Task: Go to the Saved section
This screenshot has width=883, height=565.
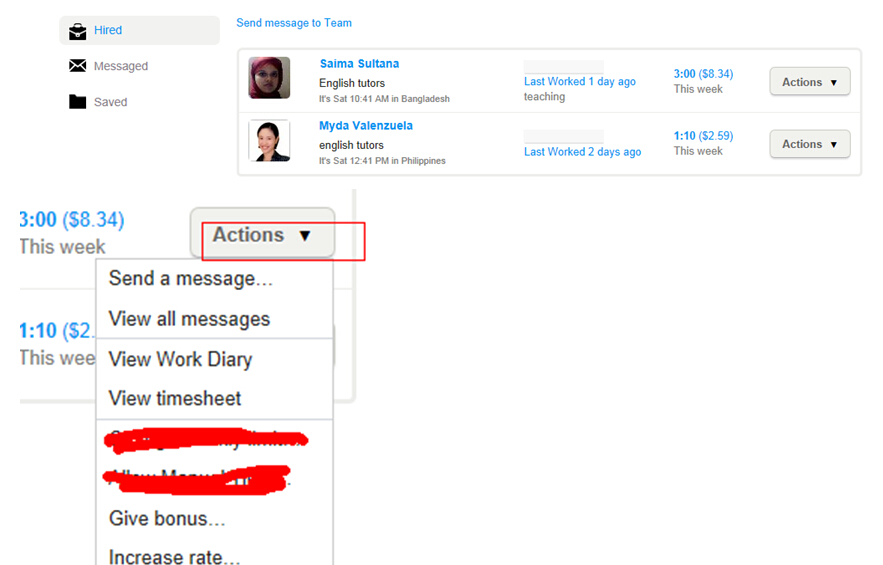Action: (x=110, y=102)
